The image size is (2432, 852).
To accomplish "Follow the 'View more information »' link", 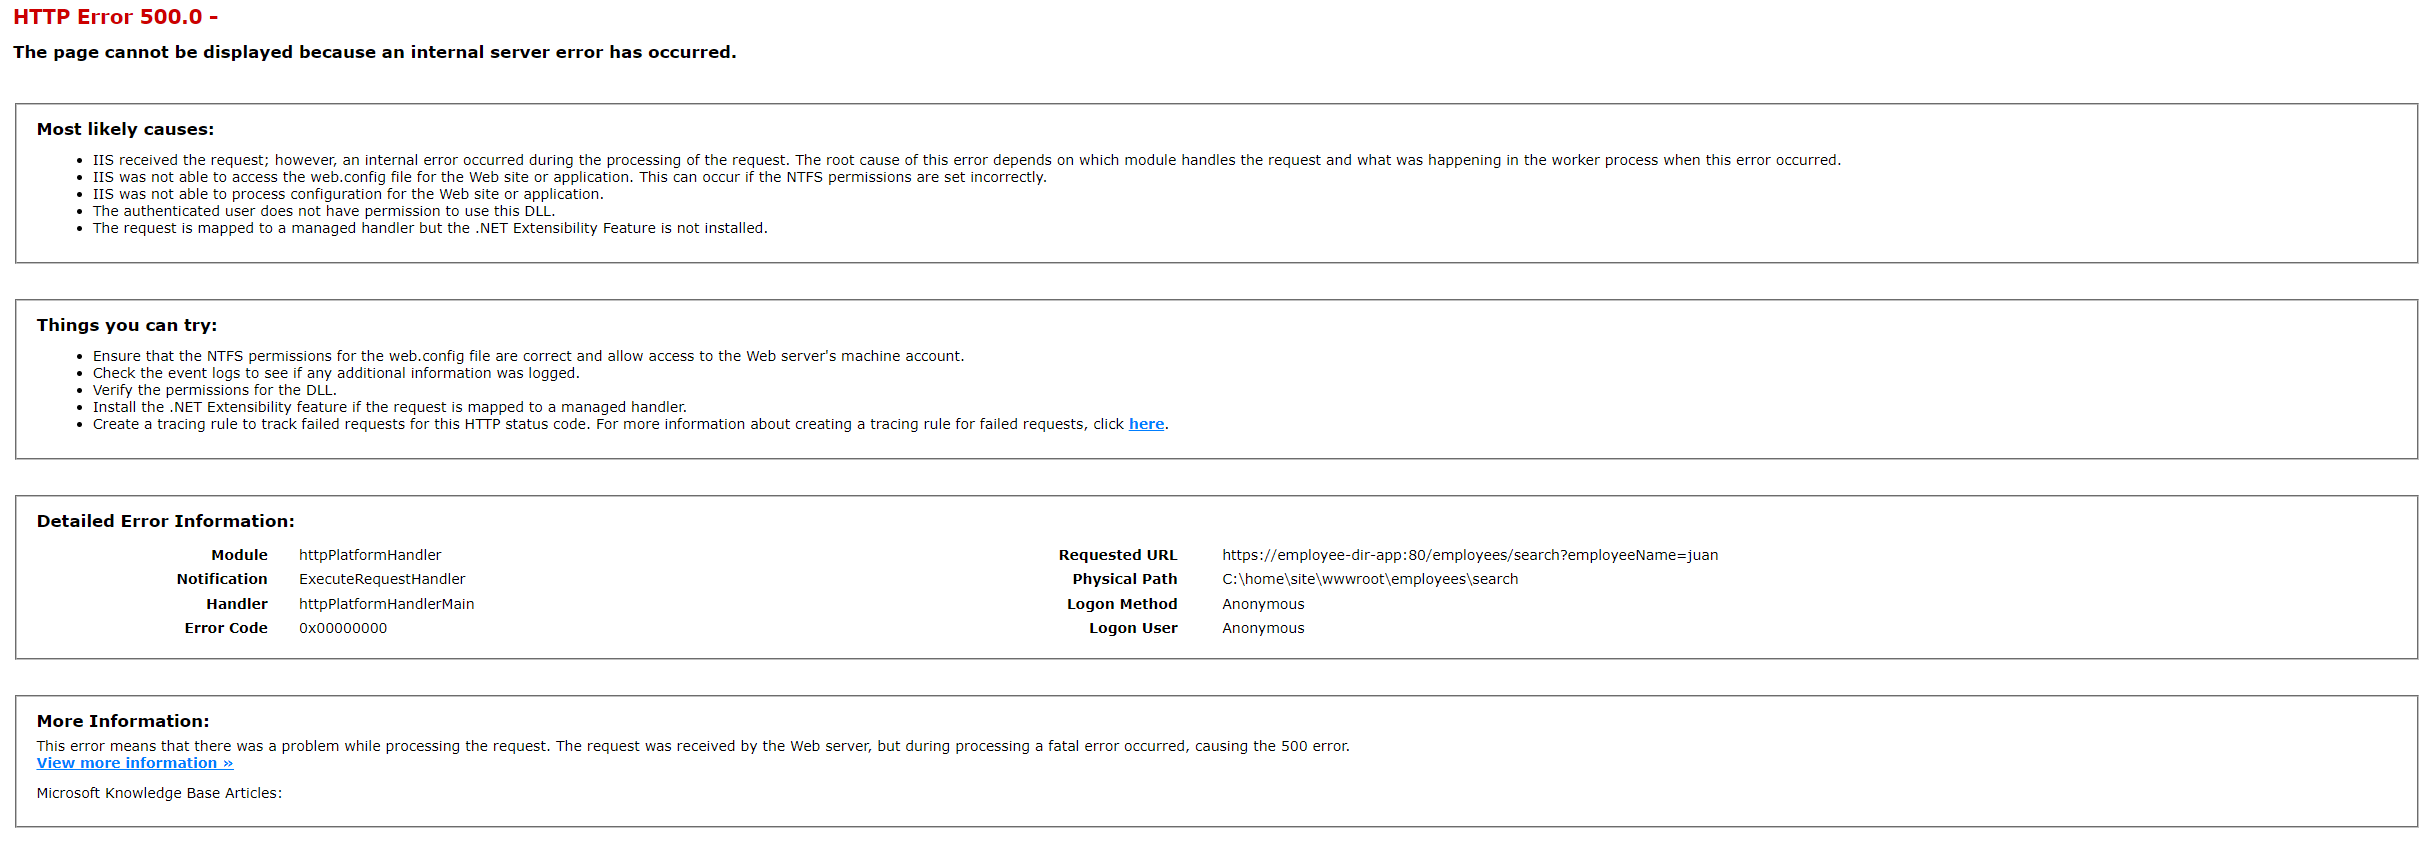I will 135,763.
